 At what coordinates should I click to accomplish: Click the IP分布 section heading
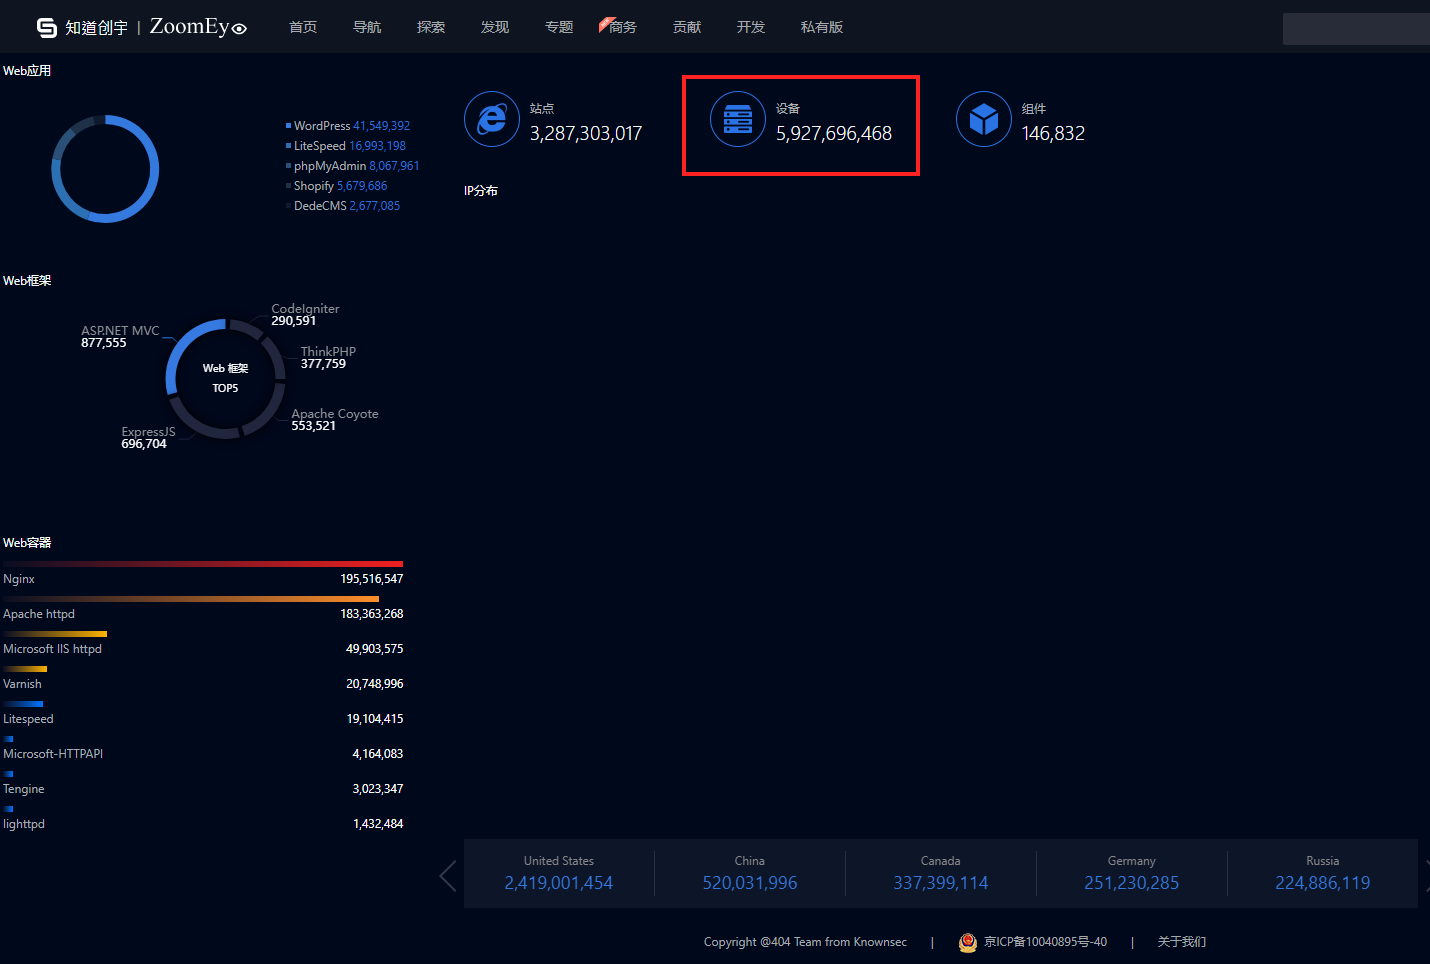coord(481,191)
